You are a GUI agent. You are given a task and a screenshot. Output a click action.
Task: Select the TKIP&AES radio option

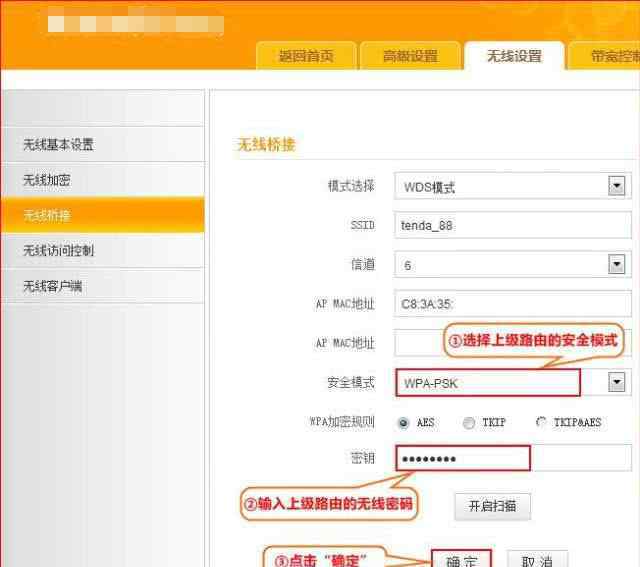(541, 423)
